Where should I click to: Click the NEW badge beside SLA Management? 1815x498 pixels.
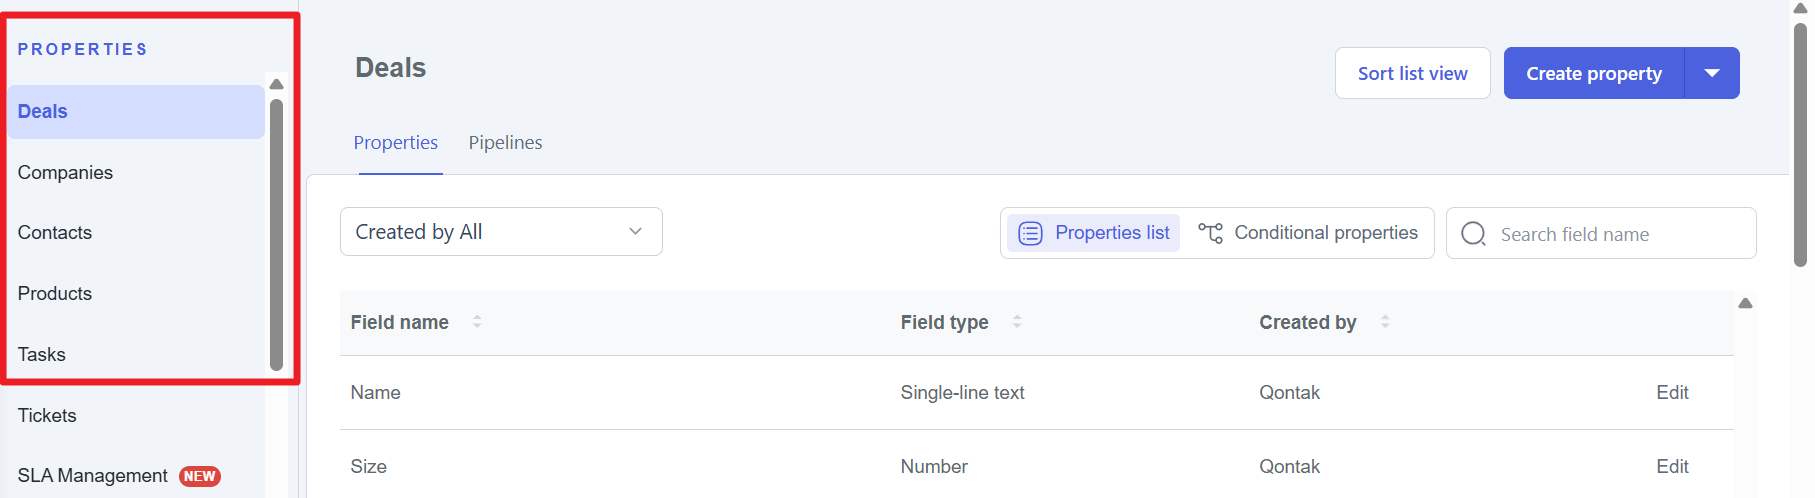pos(200,476)
